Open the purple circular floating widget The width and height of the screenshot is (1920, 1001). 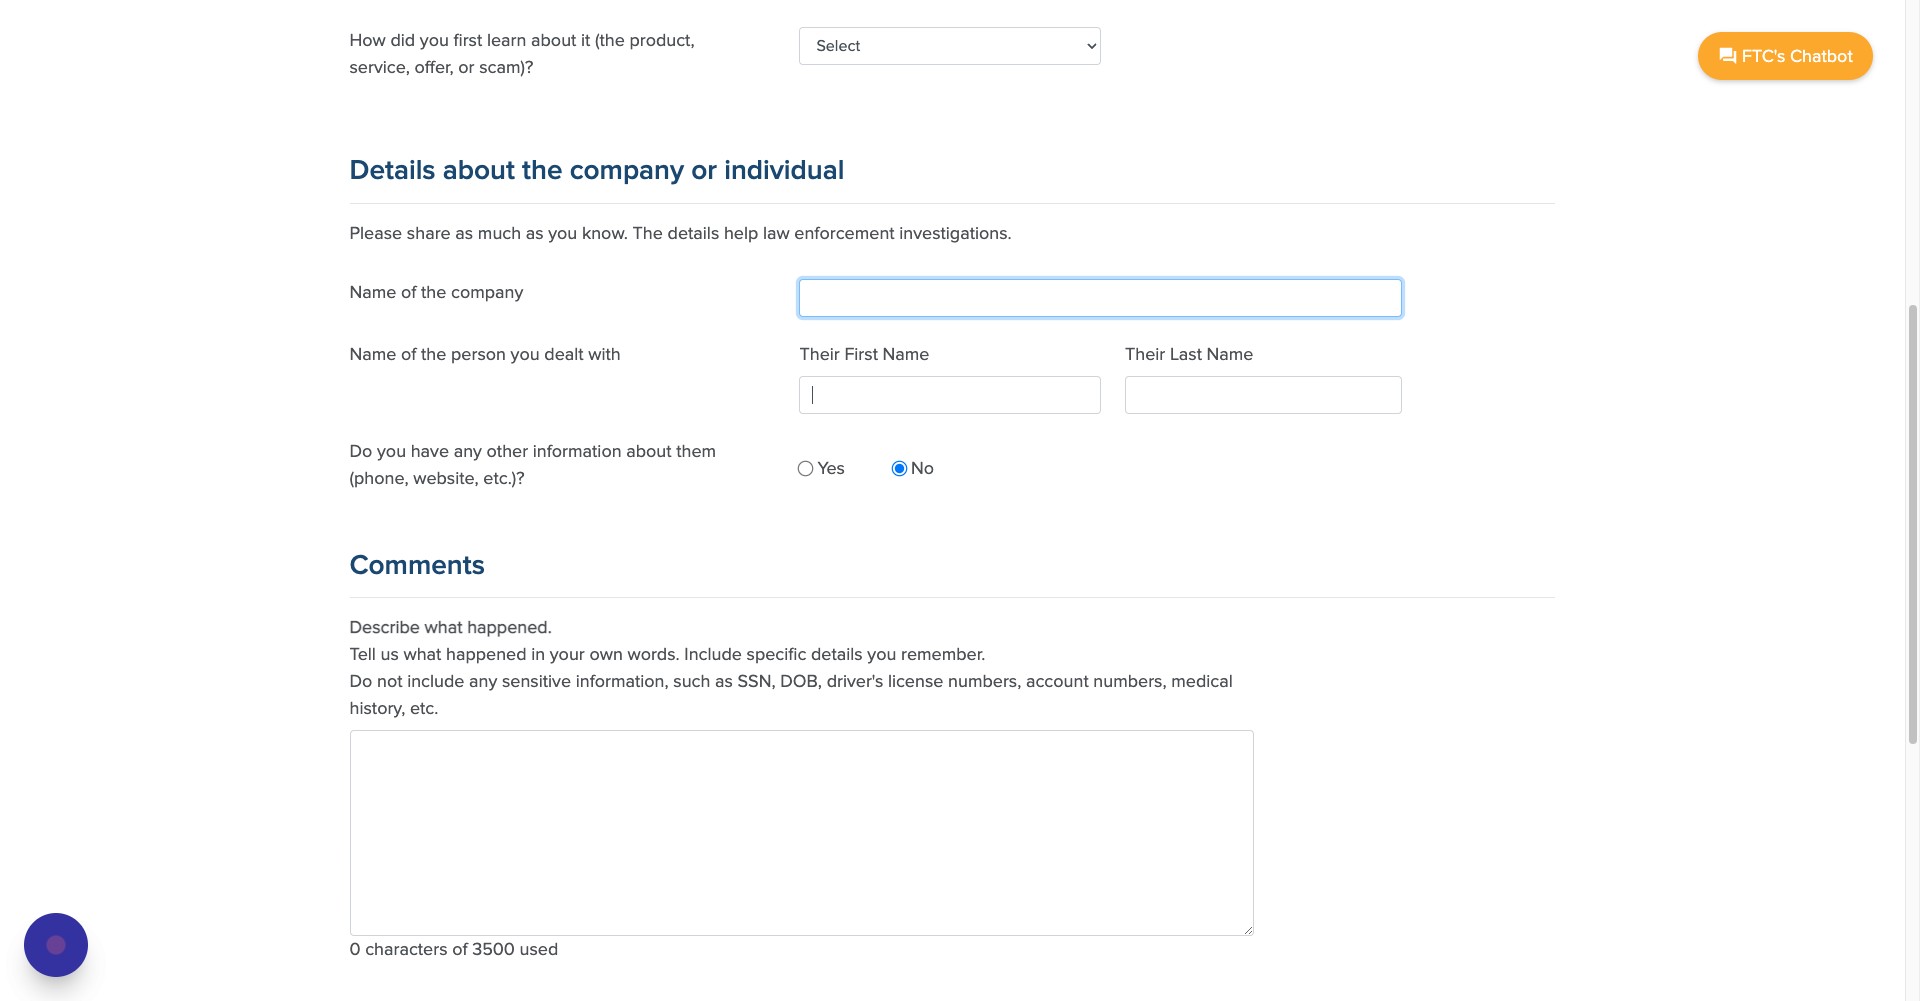[56, 945]
